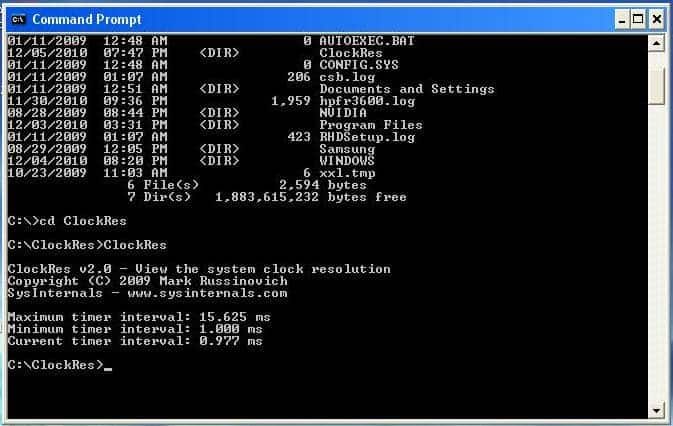
Task: Click the 2,594 bytes total
Action: point(323,185)
